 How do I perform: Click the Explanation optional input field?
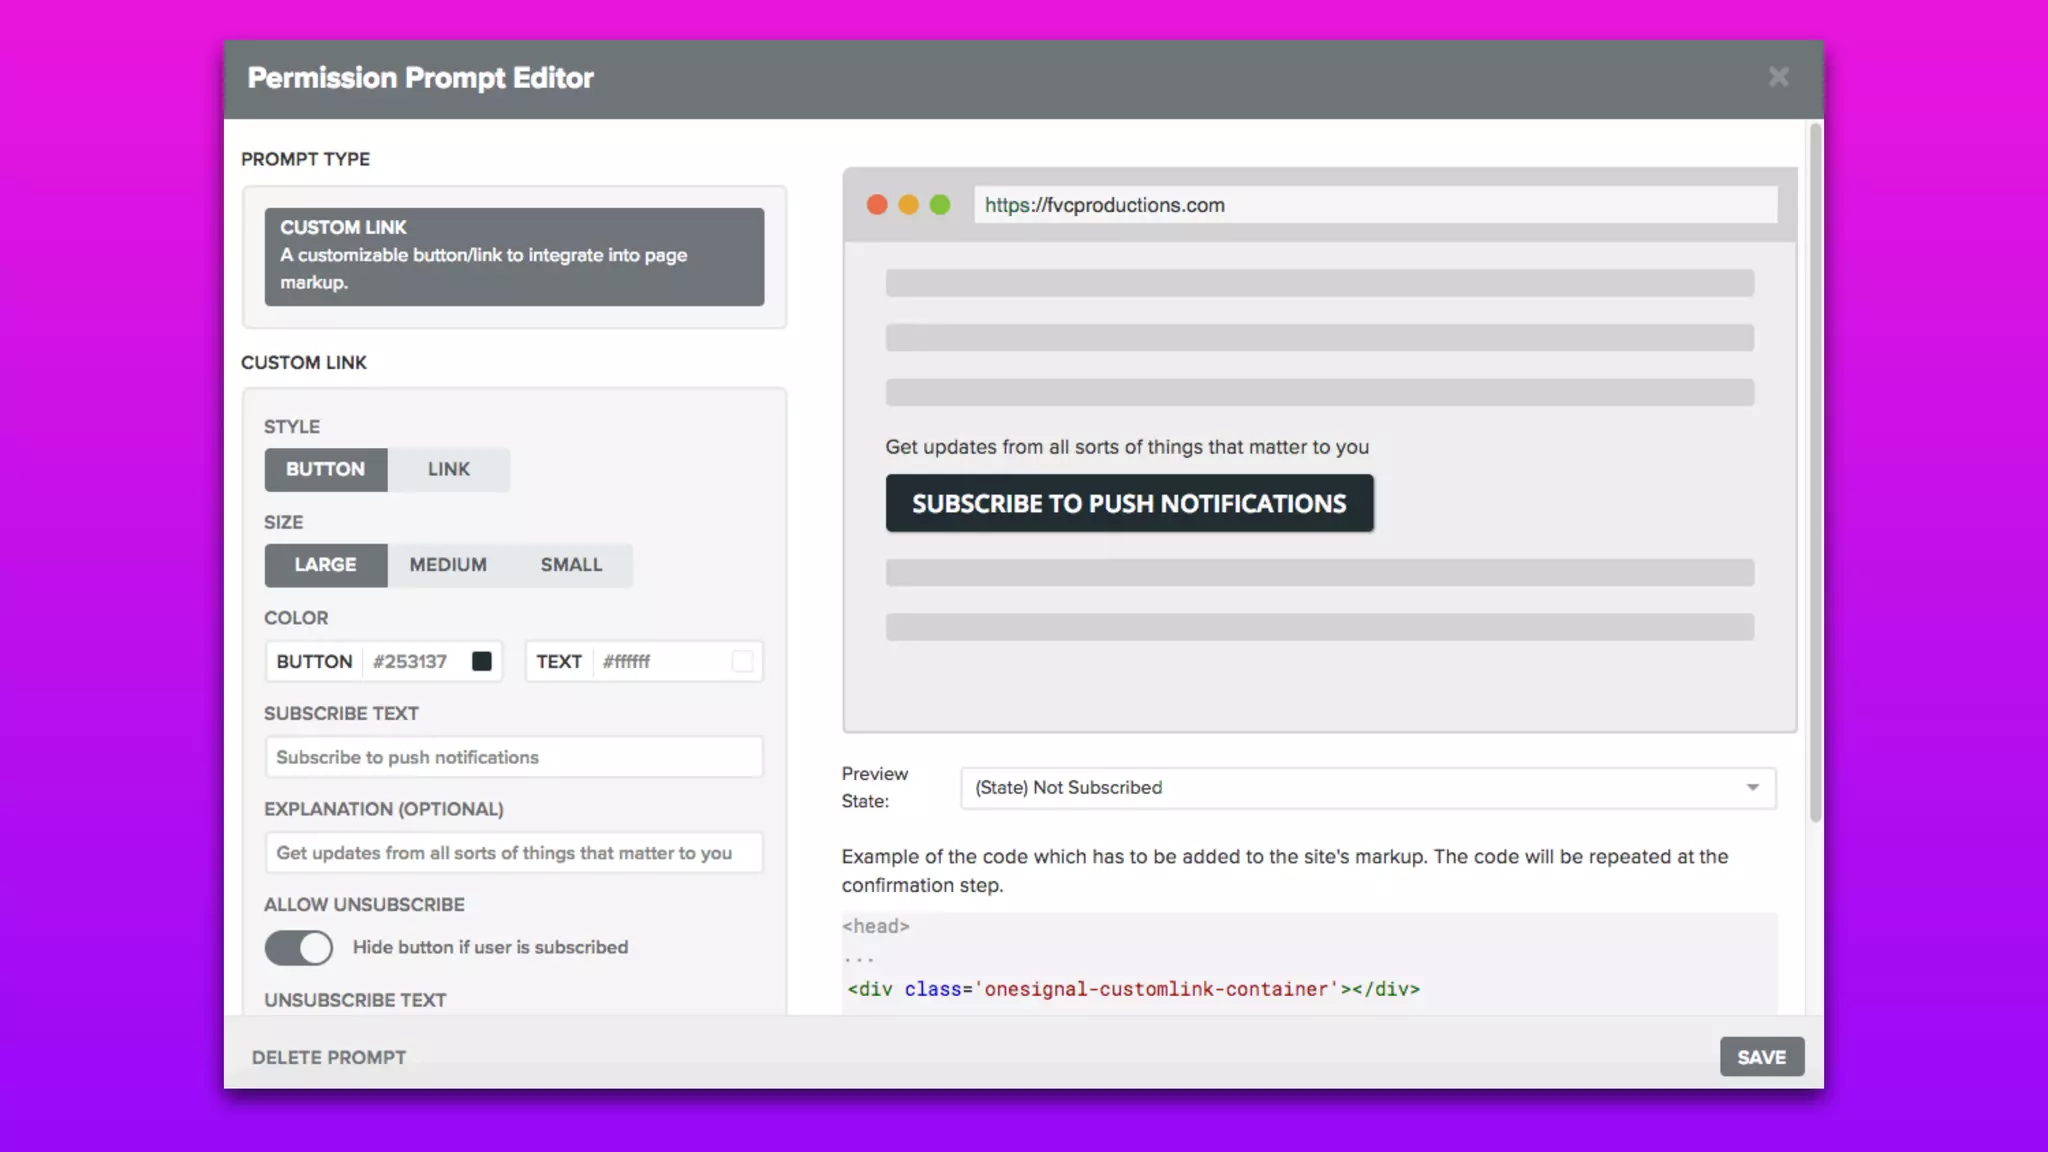click(514, 853)
